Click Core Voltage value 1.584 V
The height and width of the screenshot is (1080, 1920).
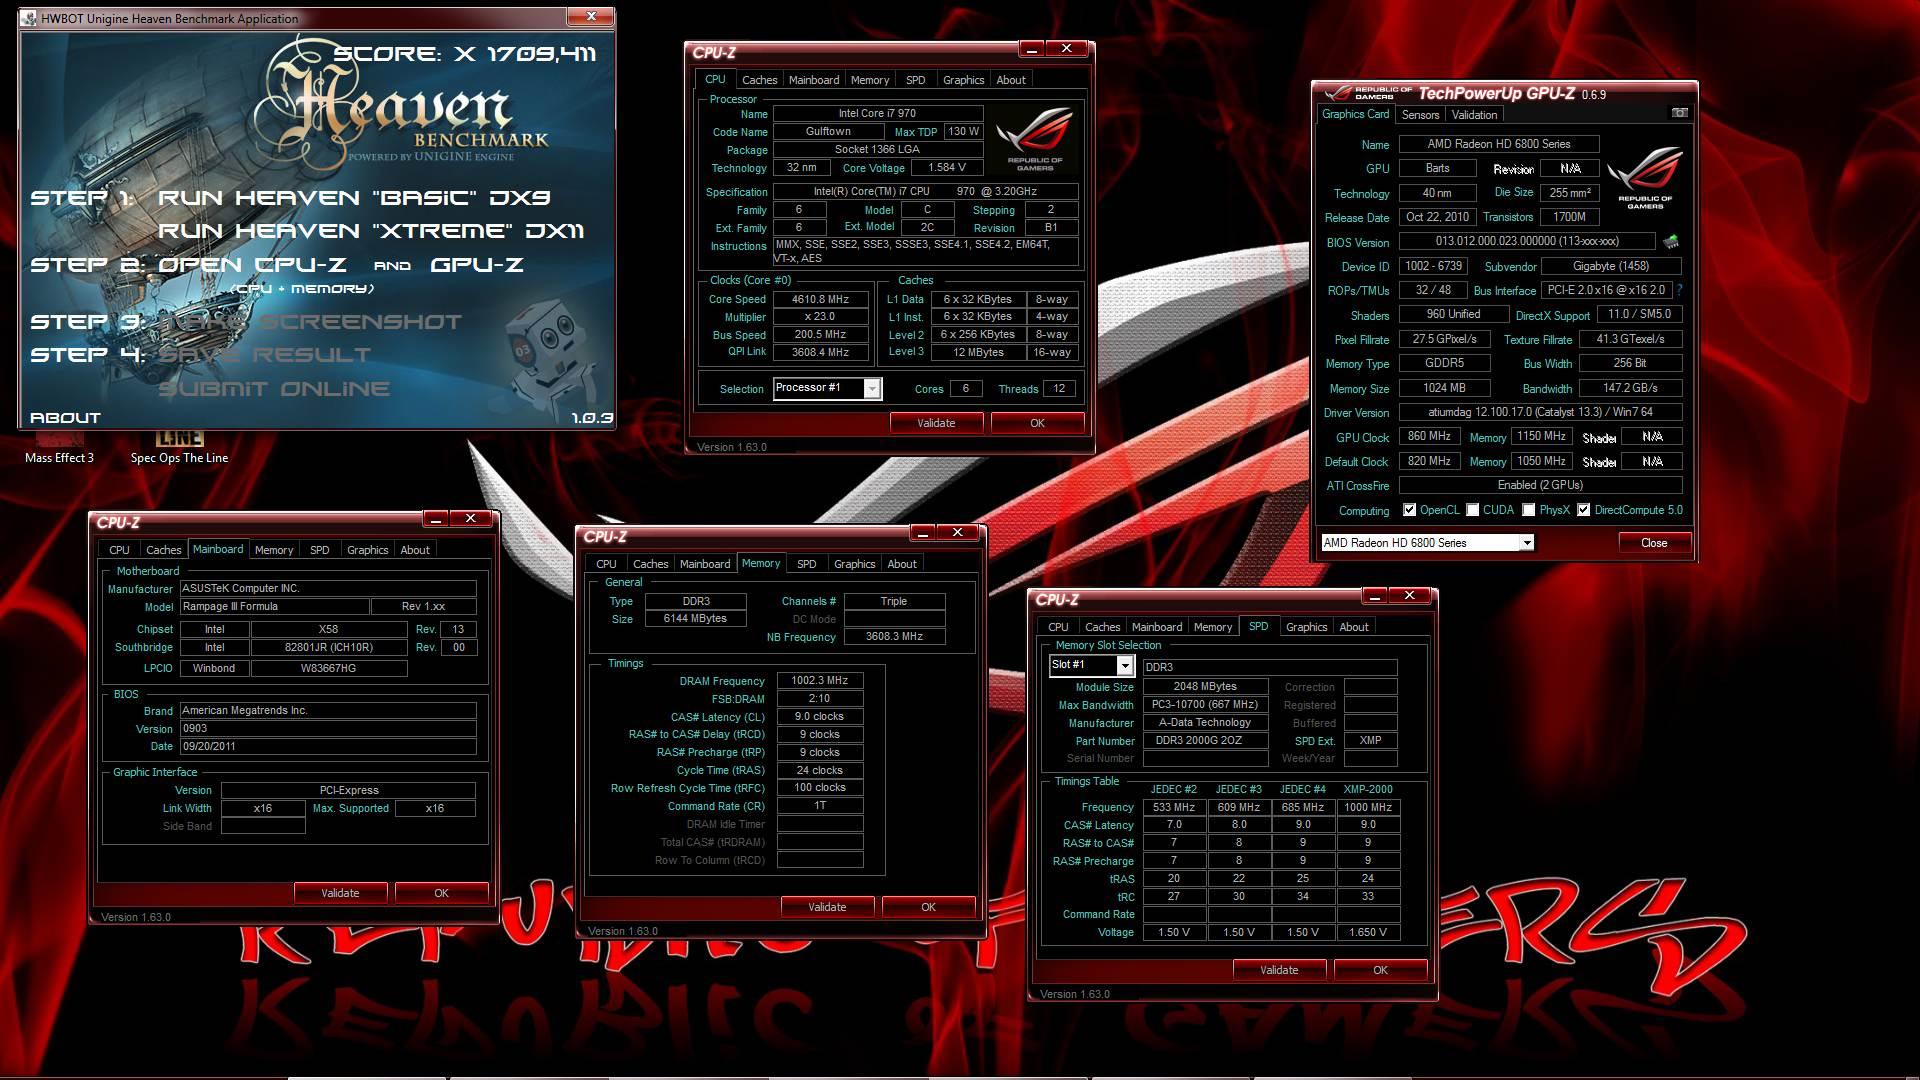tap(945, 168)
